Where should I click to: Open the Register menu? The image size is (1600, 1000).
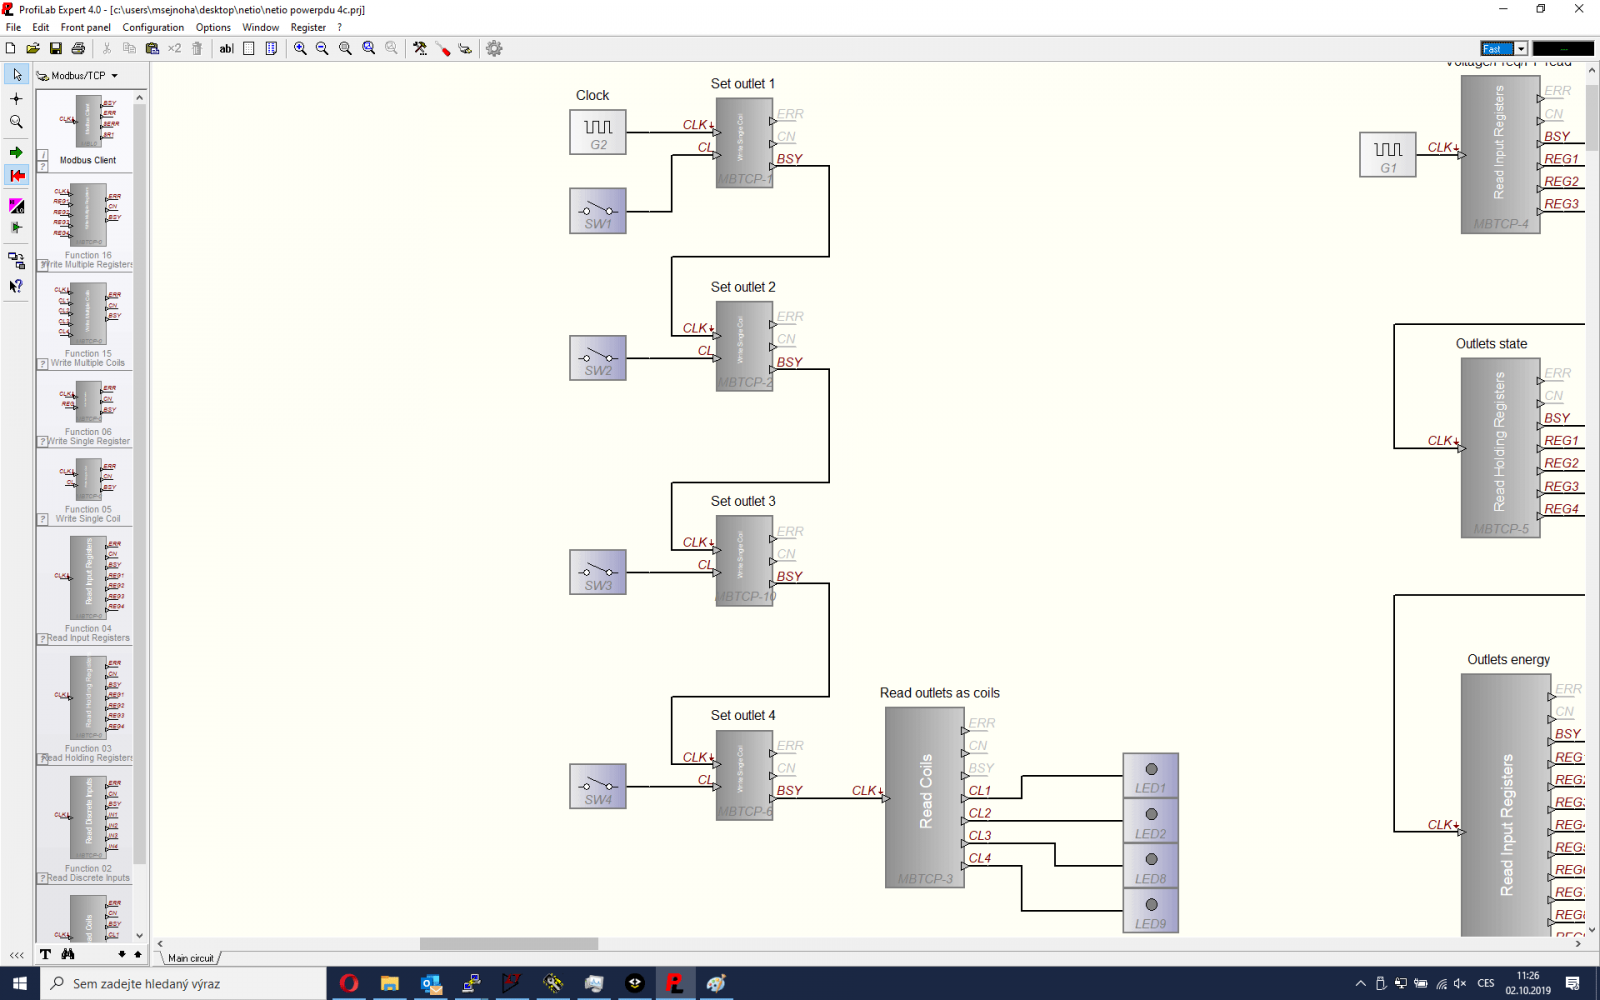point(308,27)
